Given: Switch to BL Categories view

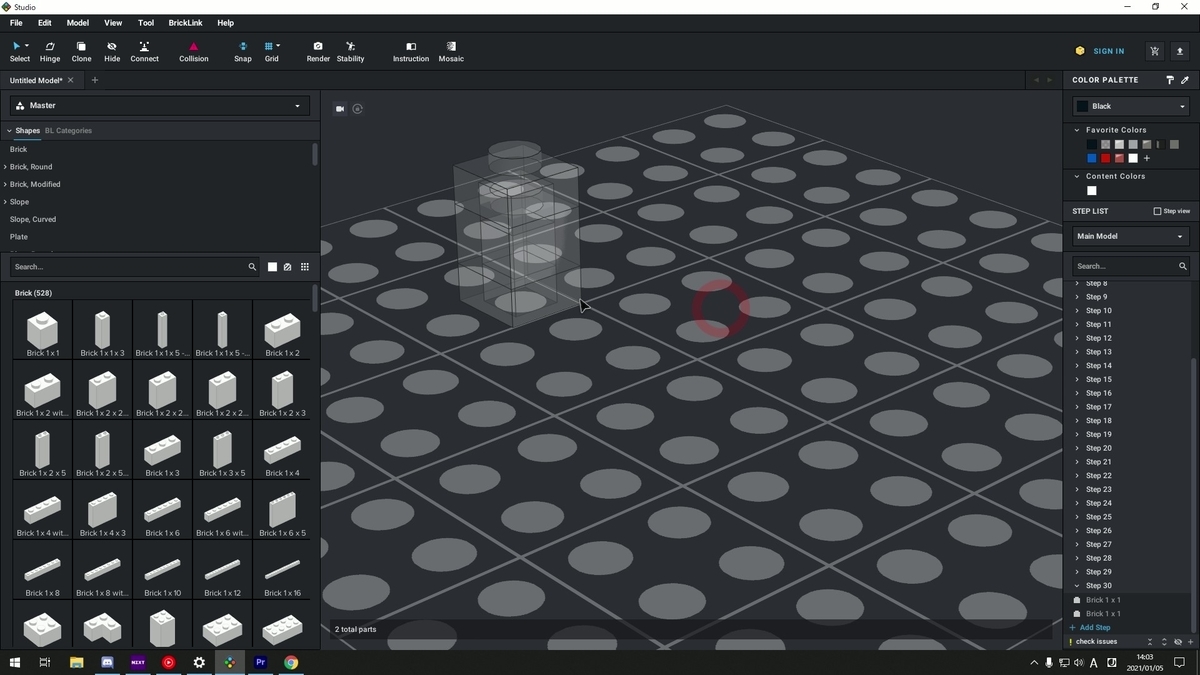Looking at the screenshot, I should pyautogui.click(x=68, y=131).
